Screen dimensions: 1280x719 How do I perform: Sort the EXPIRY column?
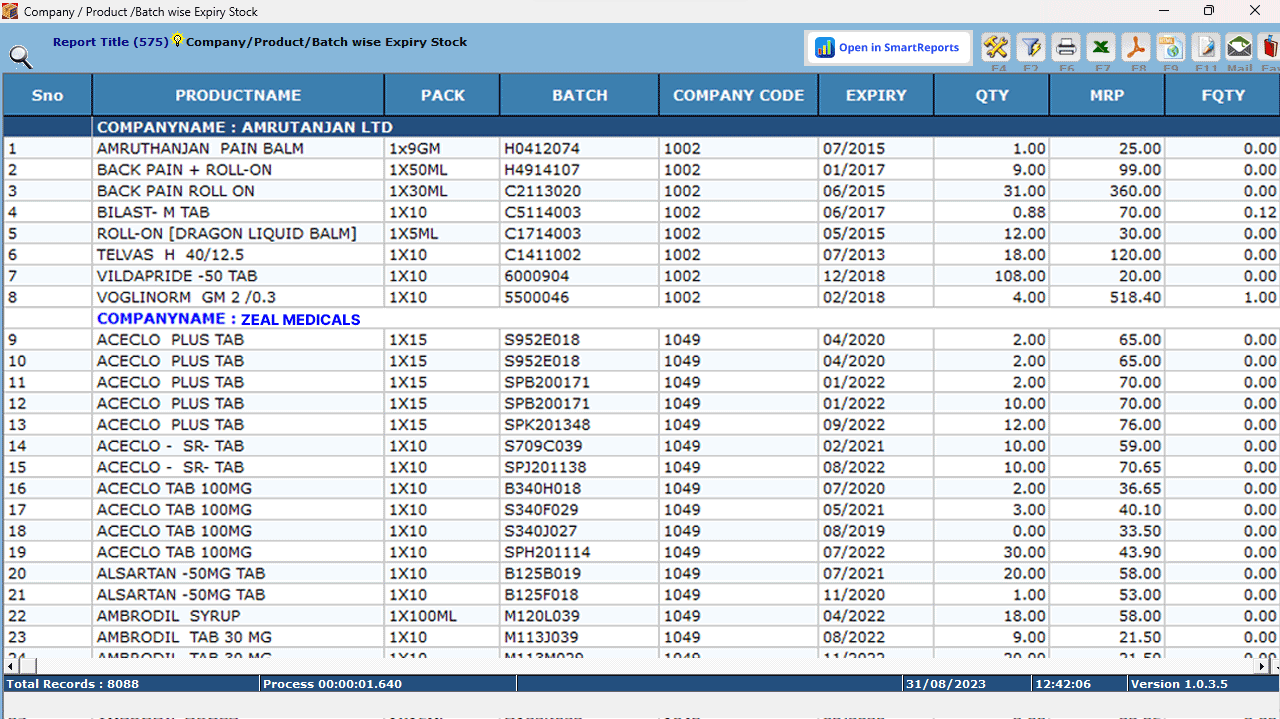click(x=876, y=95)
